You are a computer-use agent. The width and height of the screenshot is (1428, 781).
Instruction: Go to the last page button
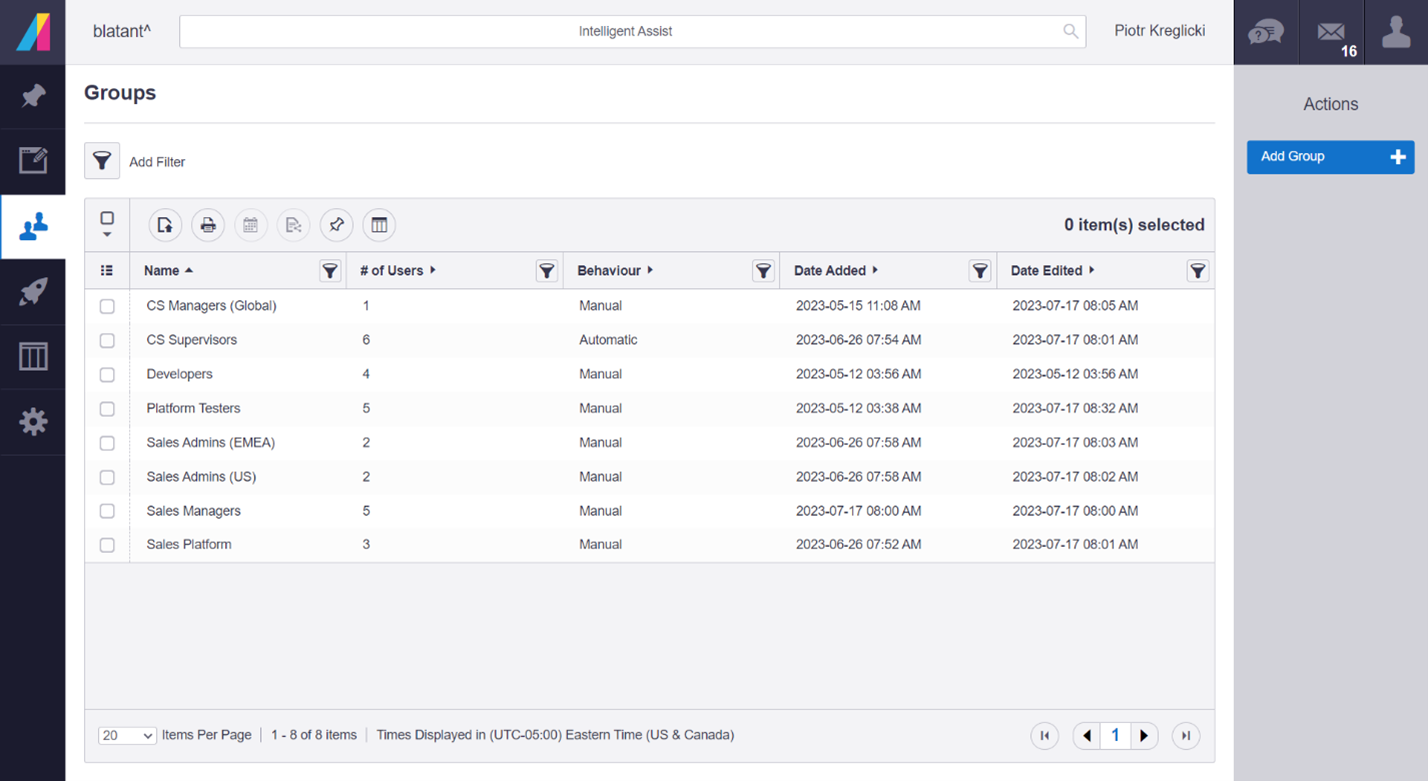coord(1186,736)
